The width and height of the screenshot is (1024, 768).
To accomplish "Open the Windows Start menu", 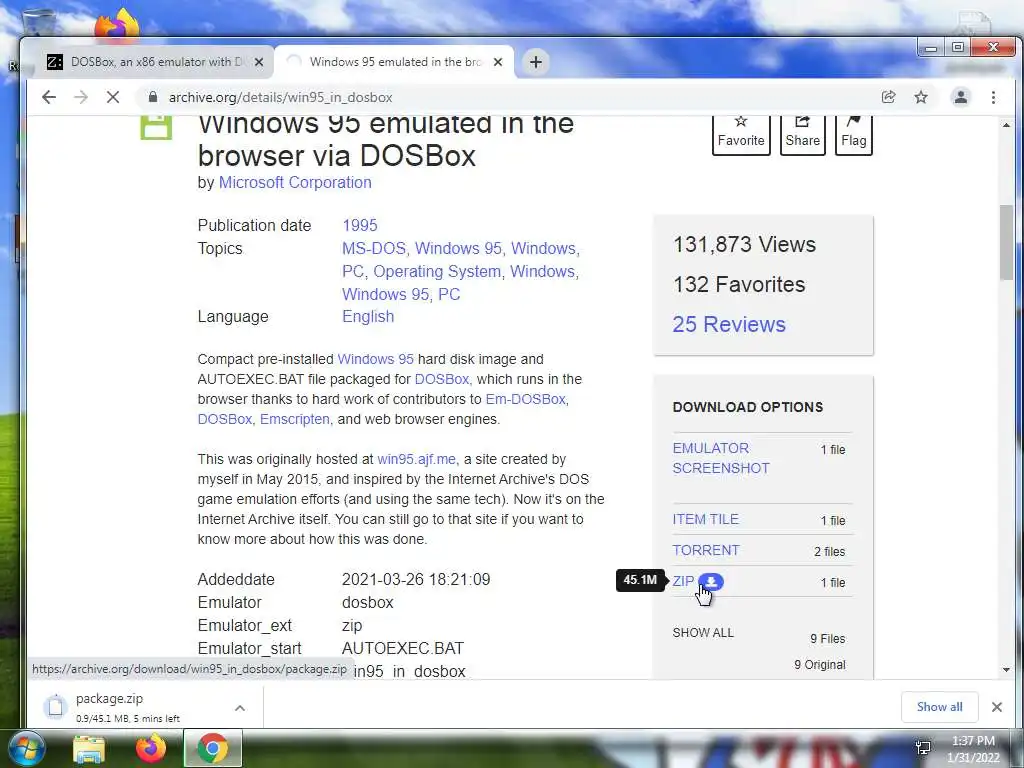I will pyautogui.click(x=25, y=749).
